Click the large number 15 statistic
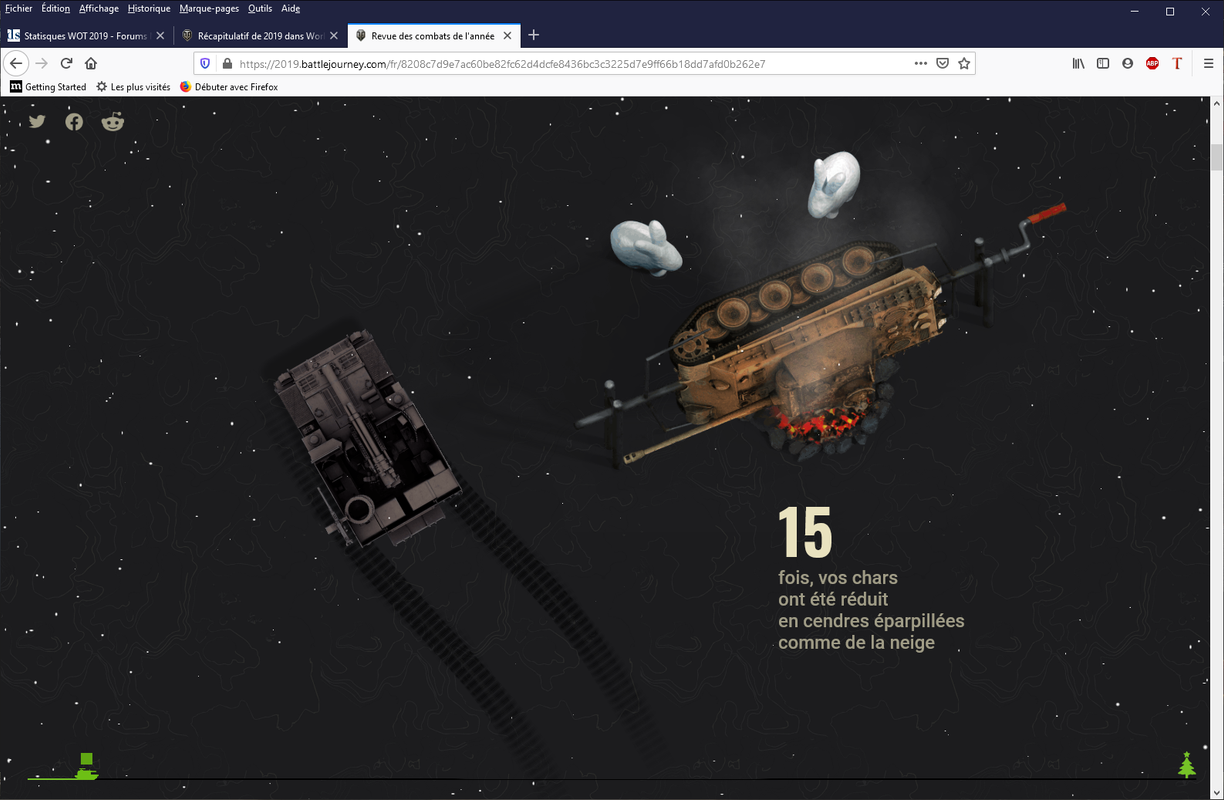This screenshot has width=1224, height=800. click(x=805, y=533)
